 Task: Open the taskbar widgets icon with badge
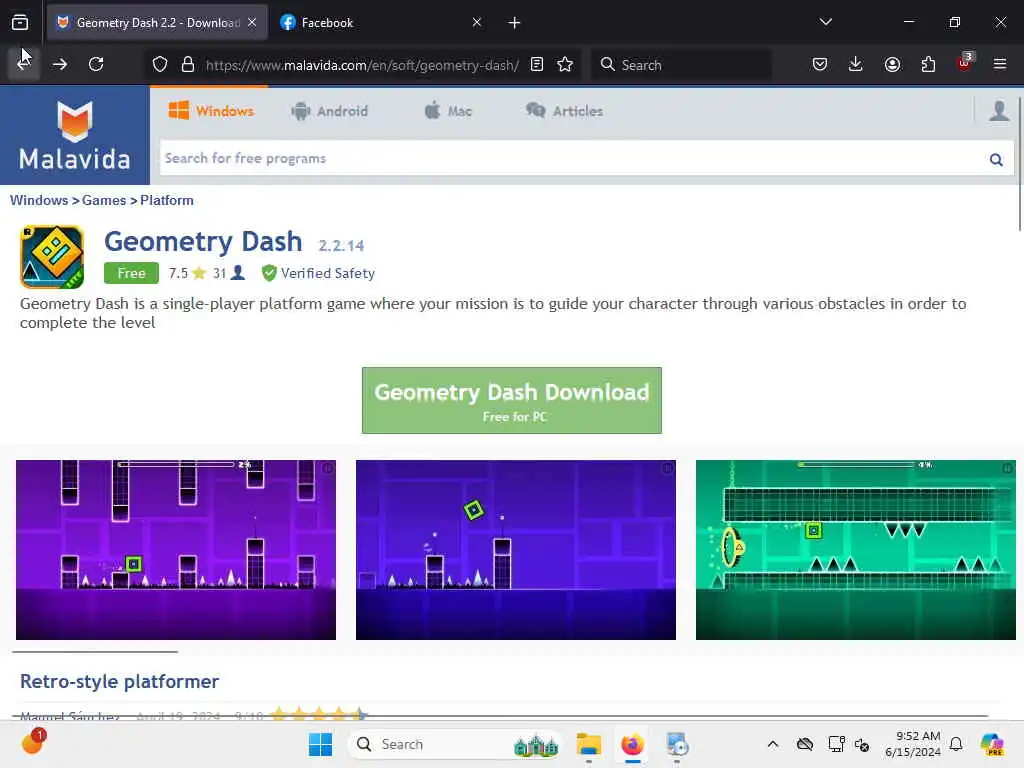[x=33, y=742]
